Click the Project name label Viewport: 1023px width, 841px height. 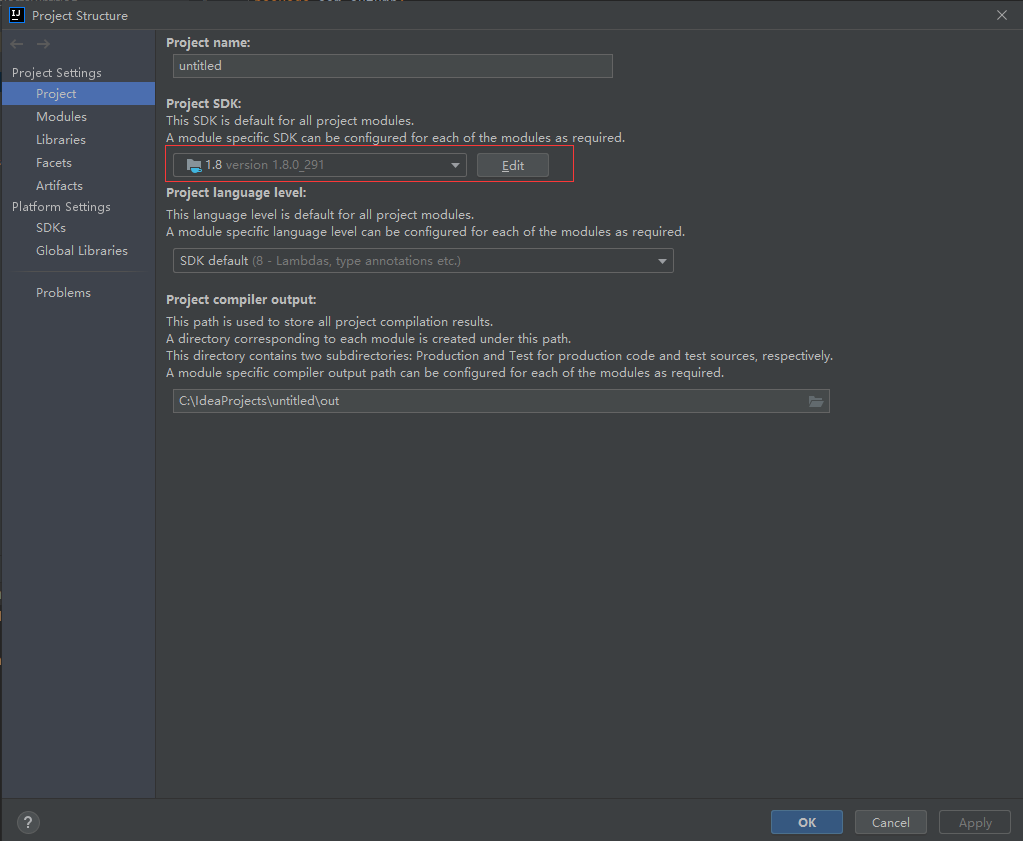[x=208, y=42]
